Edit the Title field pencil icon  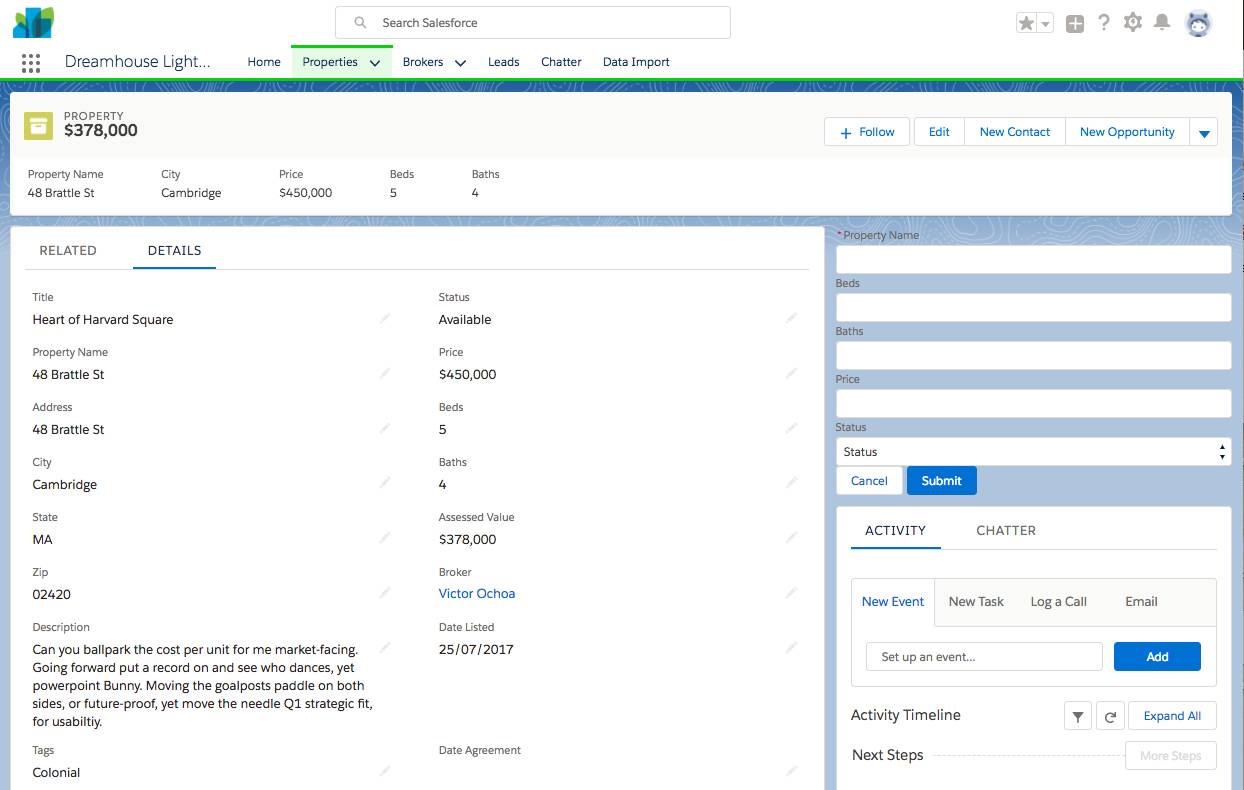coord(385,318)
